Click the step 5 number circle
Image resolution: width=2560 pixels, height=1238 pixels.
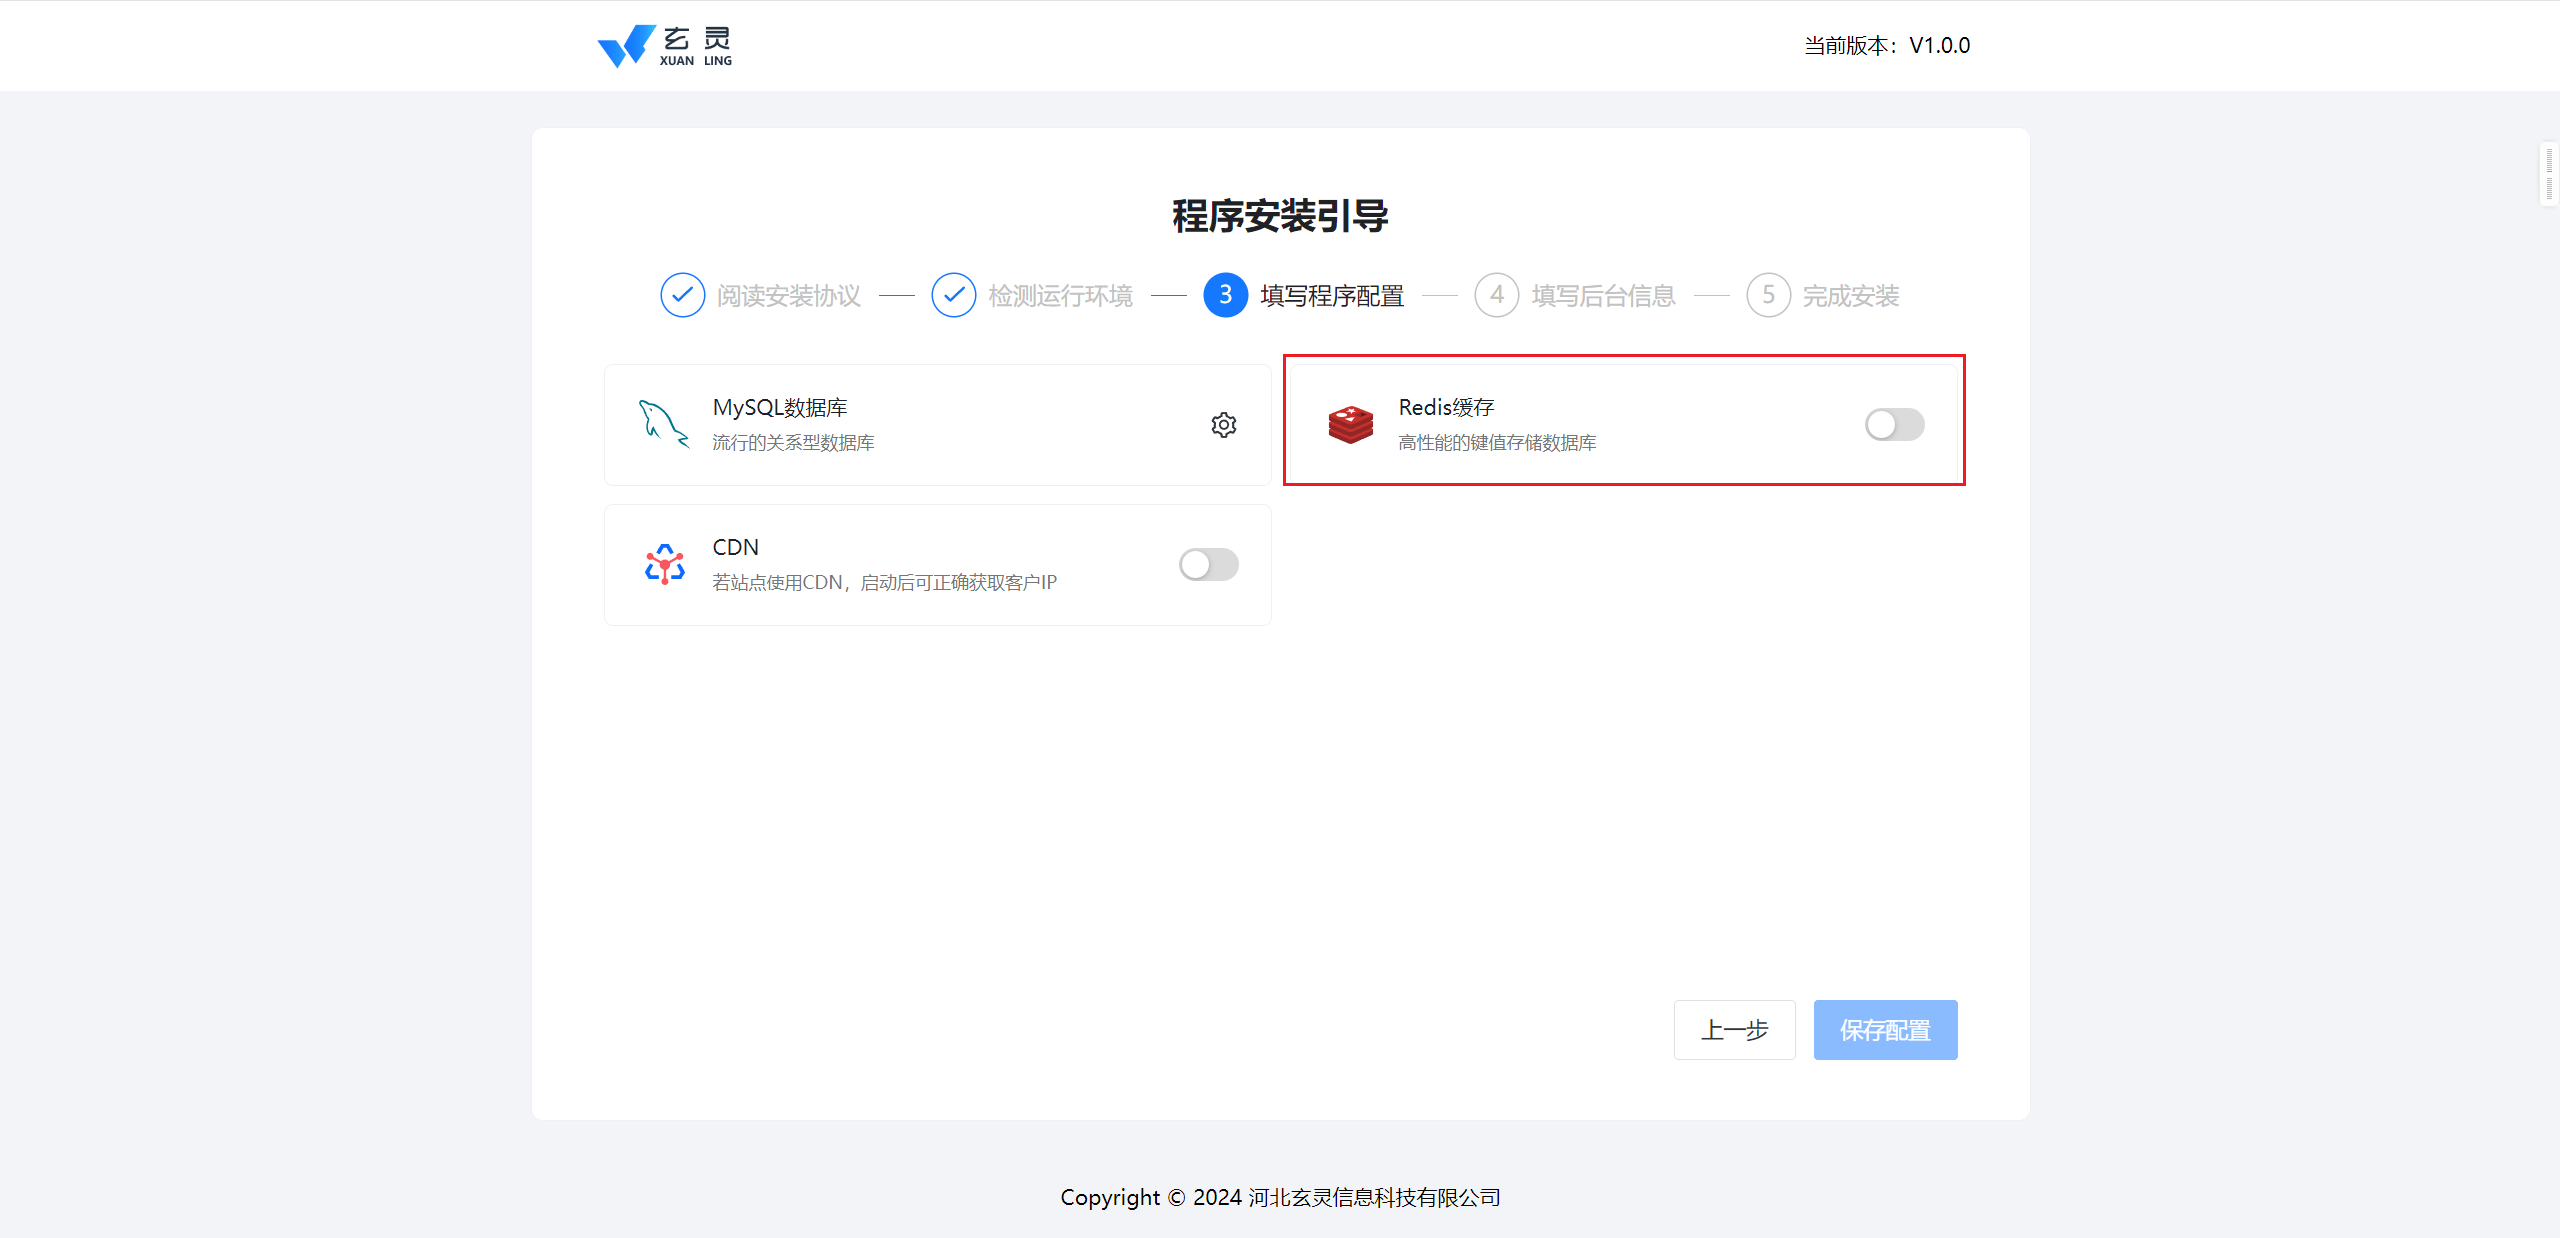point(1768,295)
